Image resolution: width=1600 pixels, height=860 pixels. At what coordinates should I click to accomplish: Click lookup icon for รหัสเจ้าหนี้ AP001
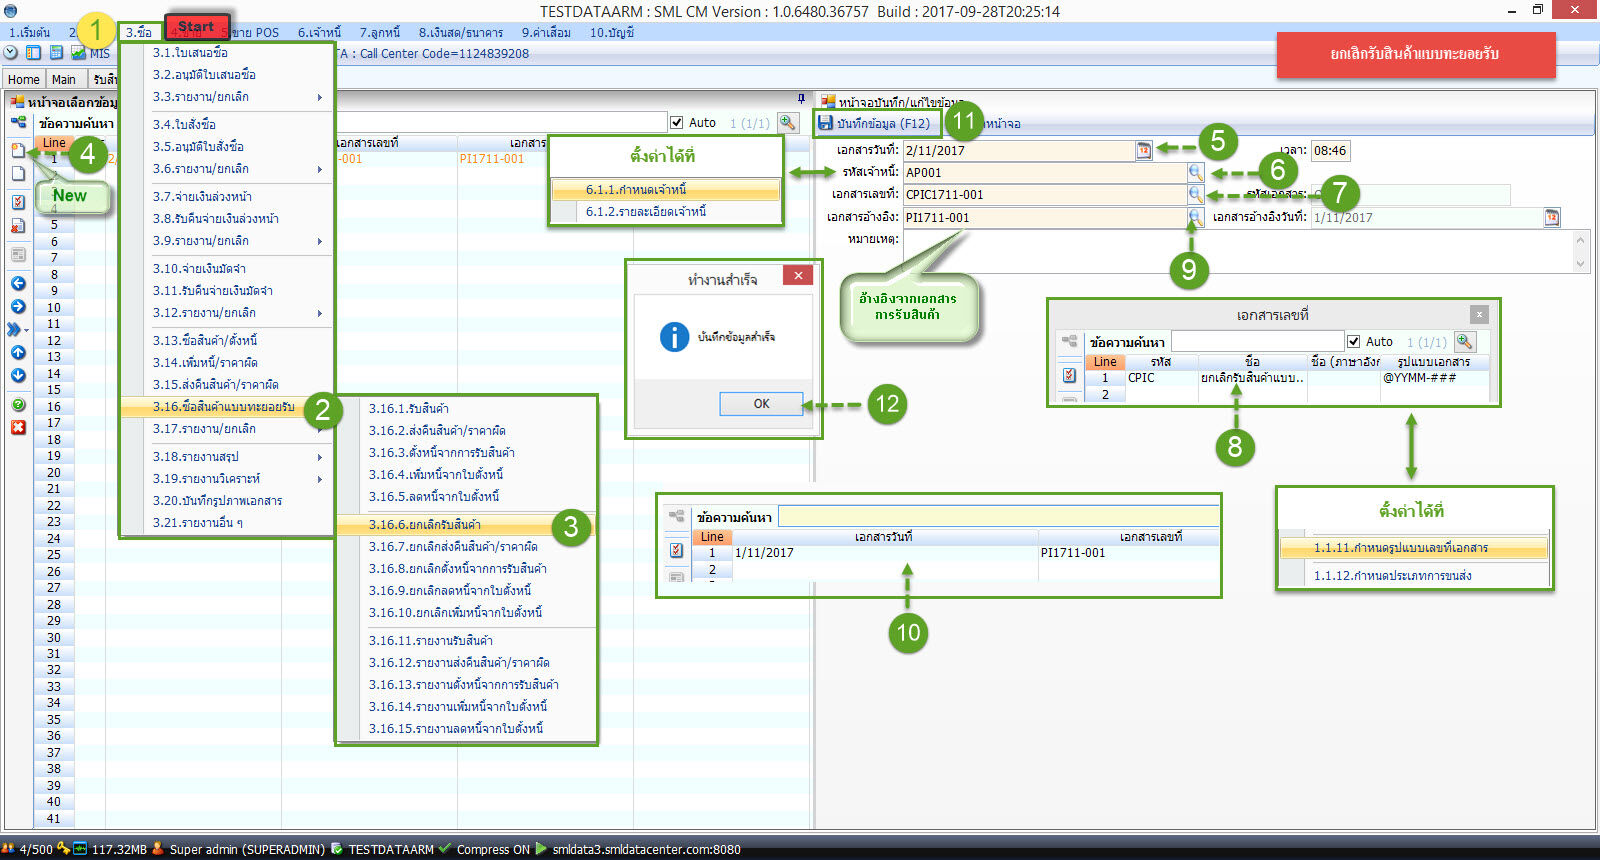(x=1195, y=172)
